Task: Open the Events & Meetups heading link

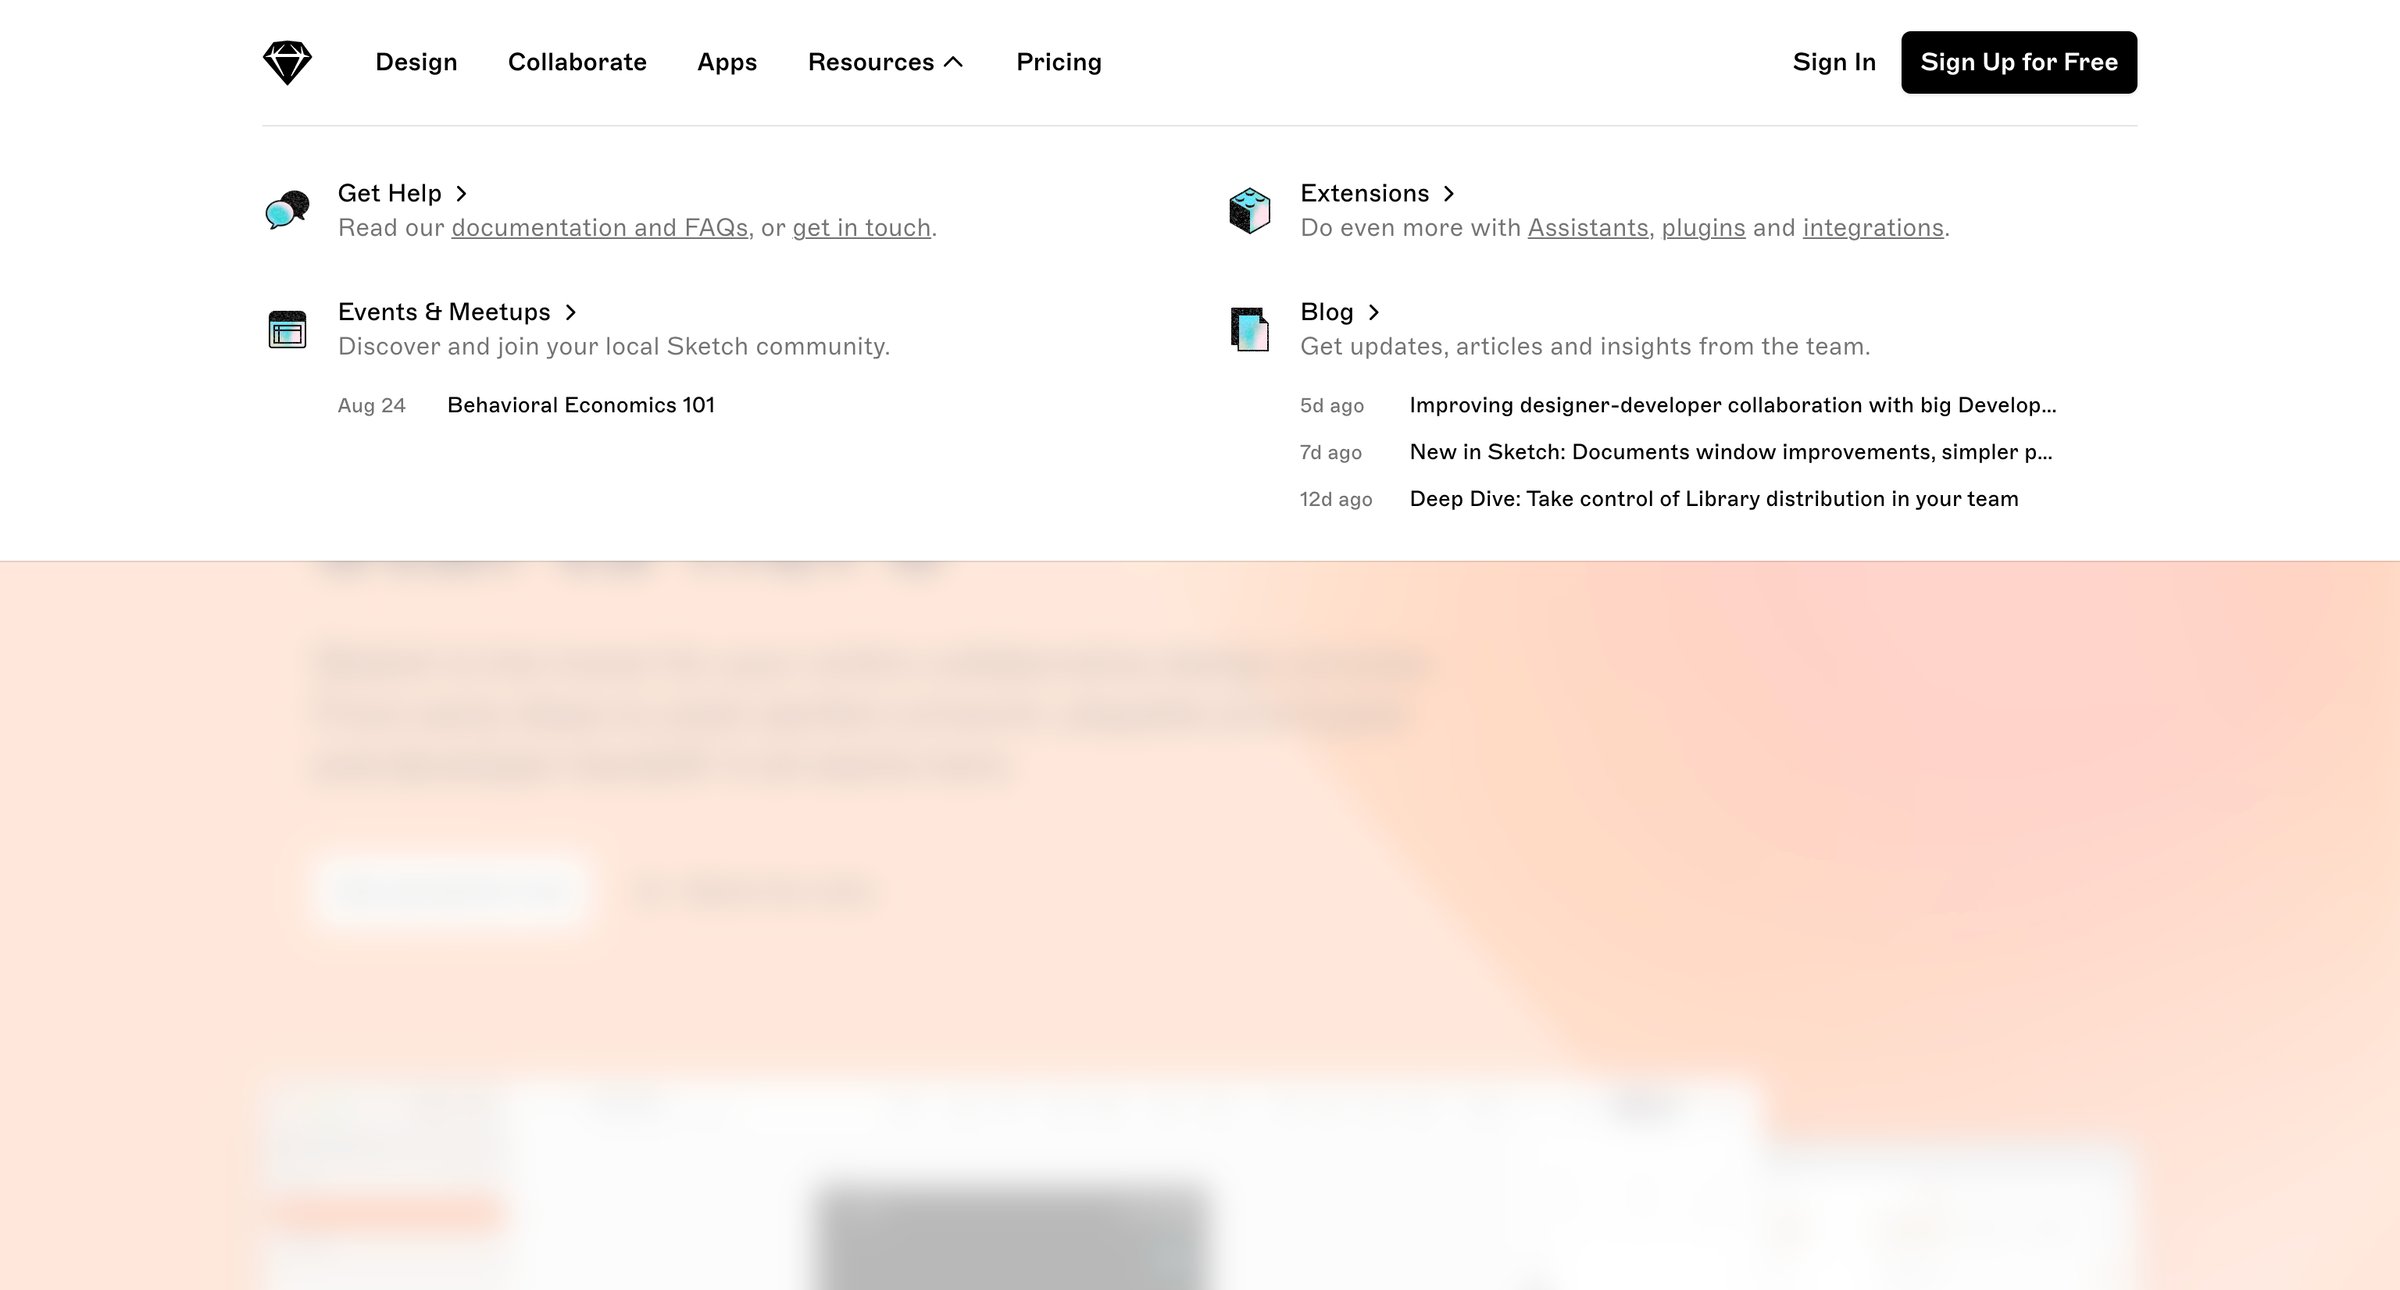Action: [457, 312]
